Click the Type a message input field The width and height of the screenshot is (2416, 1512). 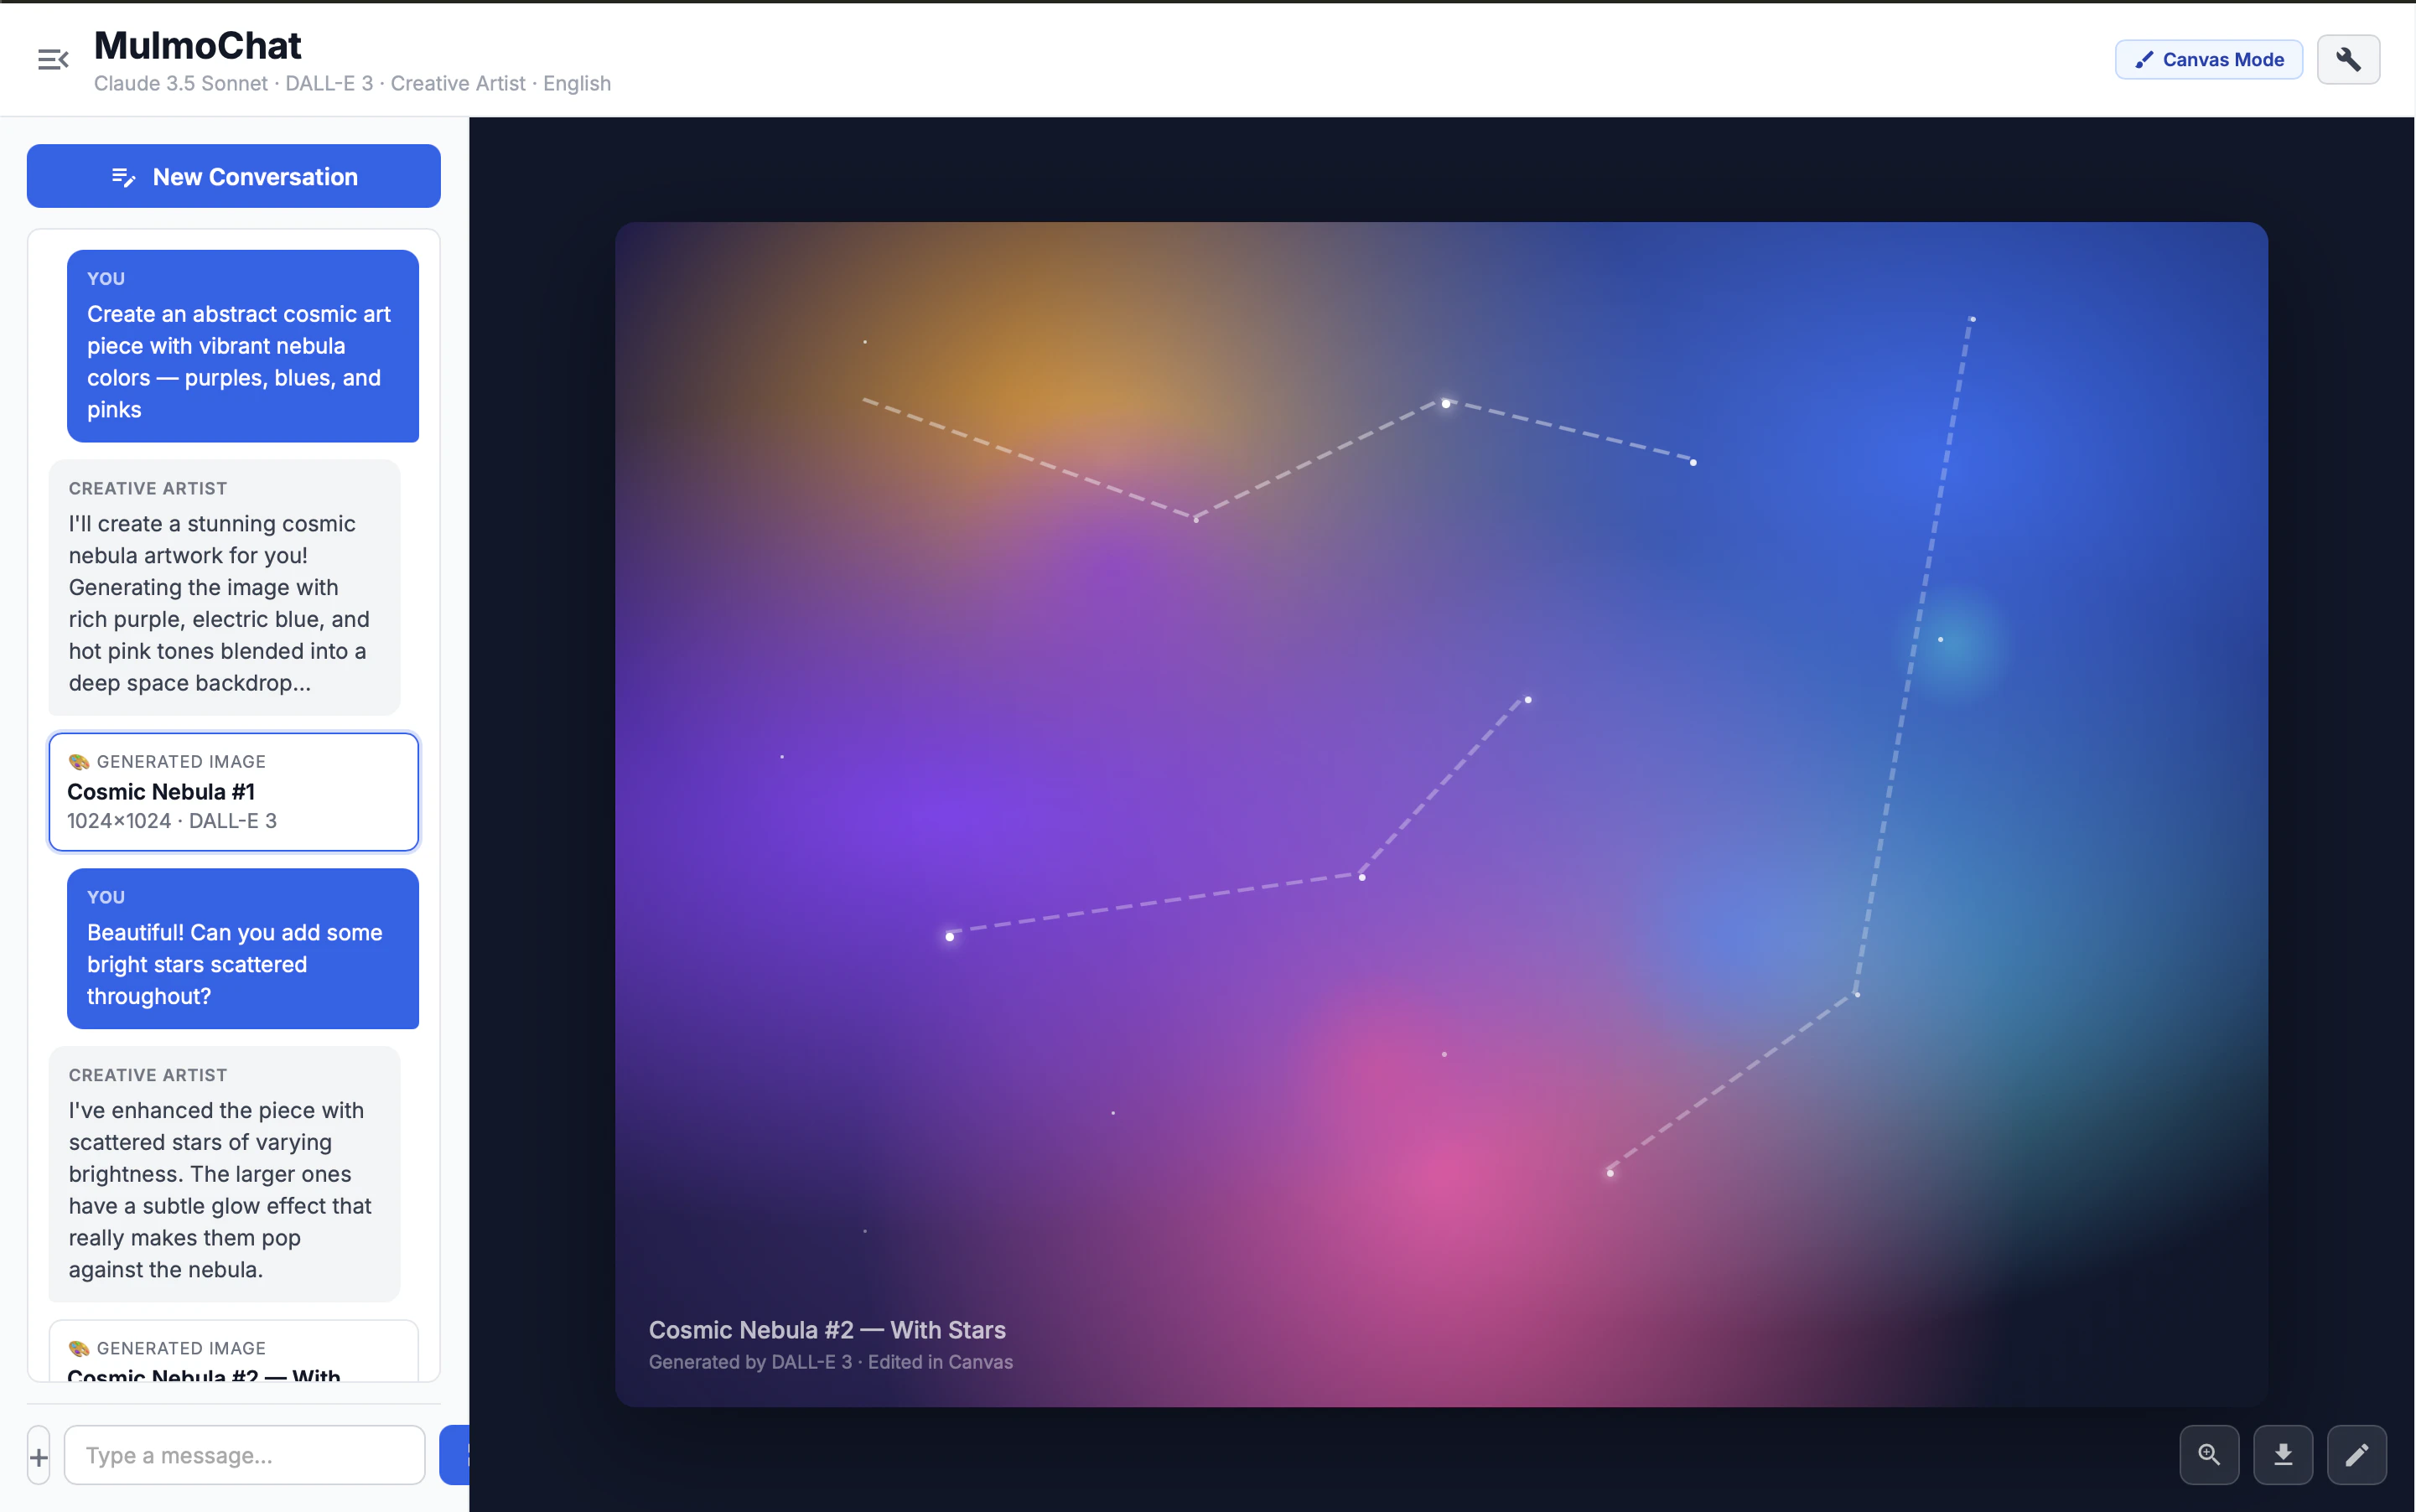(x=244, y=1455)
